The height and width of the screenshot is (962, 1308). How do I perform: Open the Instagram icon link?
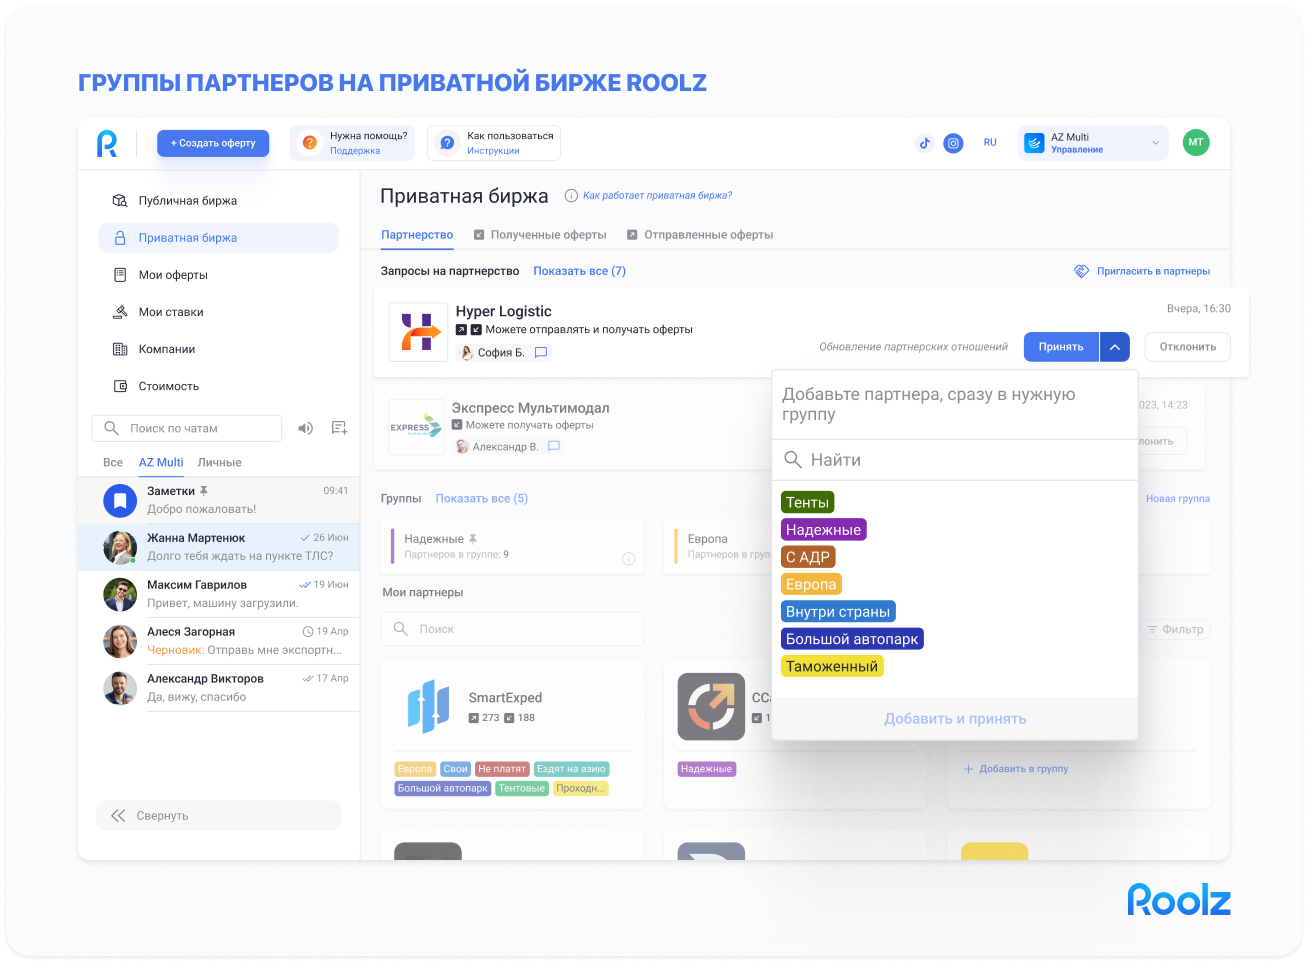[954, 143]
